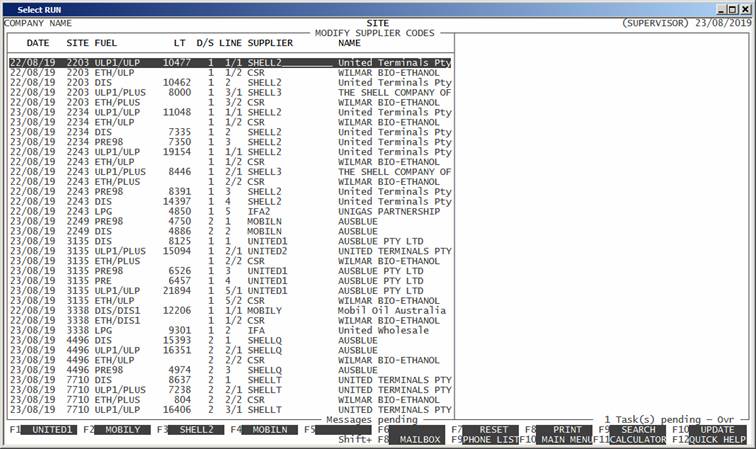
Task: Click the United Wholesale name
Action: click(x=383, y=330)
